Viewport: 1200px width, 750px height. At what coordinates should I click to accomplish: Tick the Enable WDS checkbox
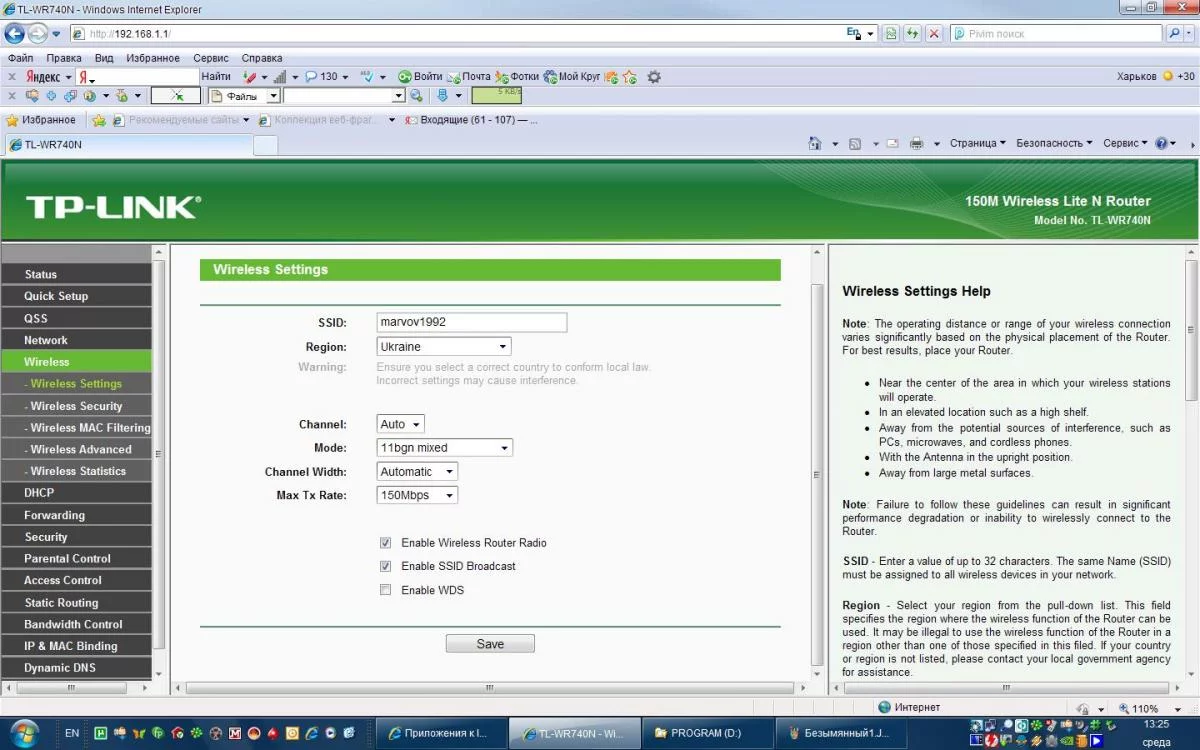click(x=385, y=590)
